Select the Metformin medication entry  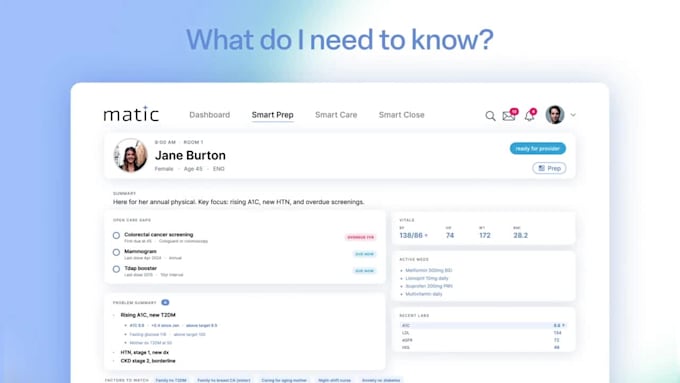(428, 270)
